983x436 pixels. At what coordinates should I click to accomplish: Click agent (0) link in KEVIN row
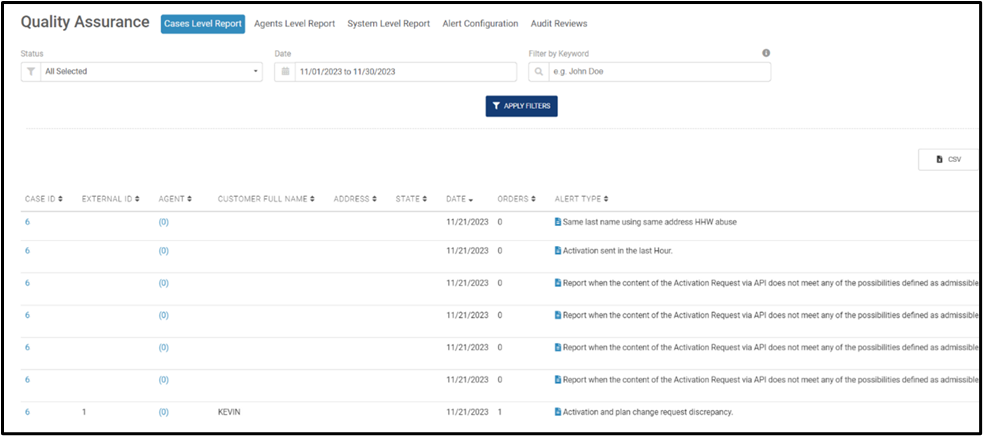click(x=164, y=412)
